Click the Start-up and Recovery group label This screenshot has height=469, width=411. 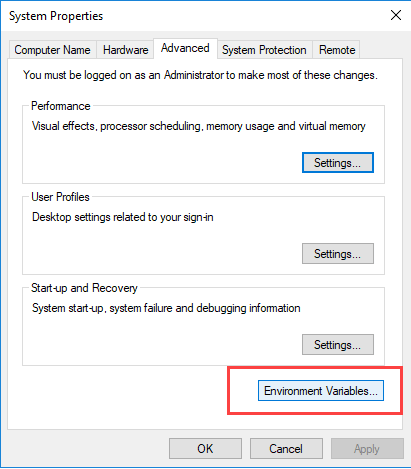pyautogui.click(x=84, y=288)
